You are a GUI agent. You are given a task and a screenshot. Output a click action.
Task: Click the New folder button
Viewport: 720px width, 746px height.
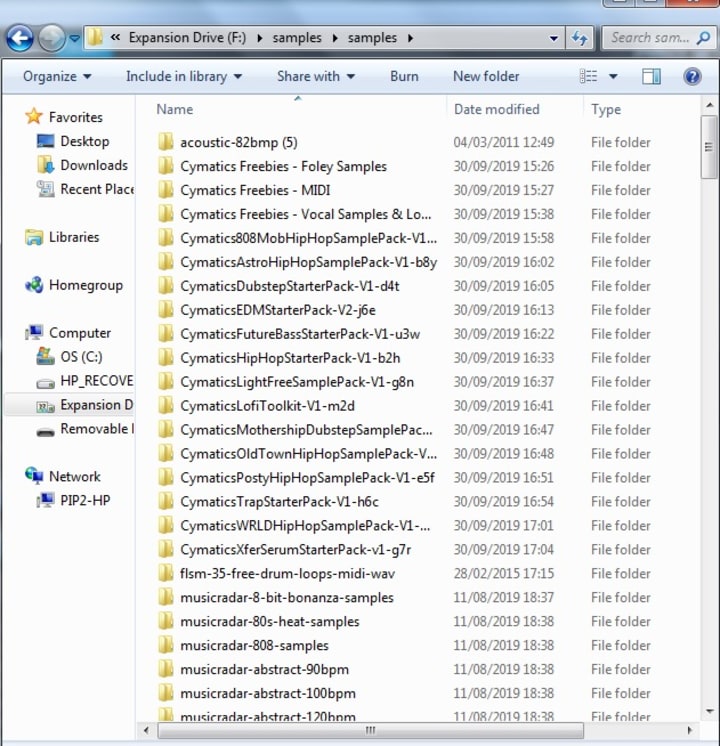pos(486,77)
